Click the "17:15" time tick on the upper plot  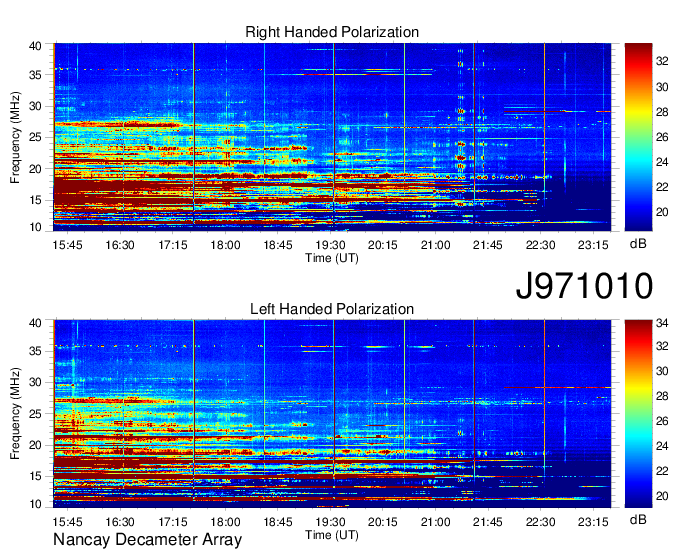tap(173, 245)
